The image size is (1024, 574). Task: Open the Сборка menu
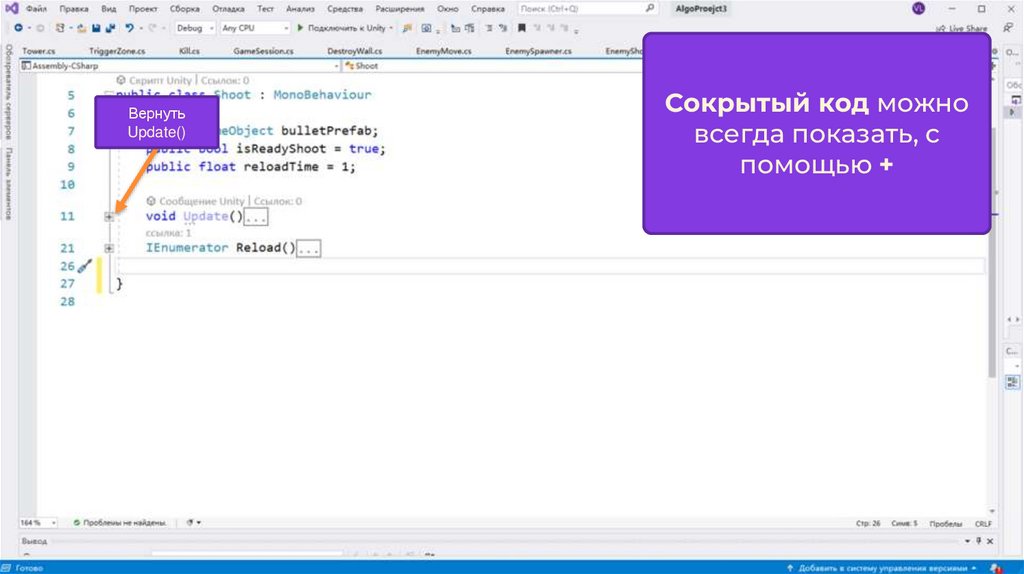tap(185, 8)
